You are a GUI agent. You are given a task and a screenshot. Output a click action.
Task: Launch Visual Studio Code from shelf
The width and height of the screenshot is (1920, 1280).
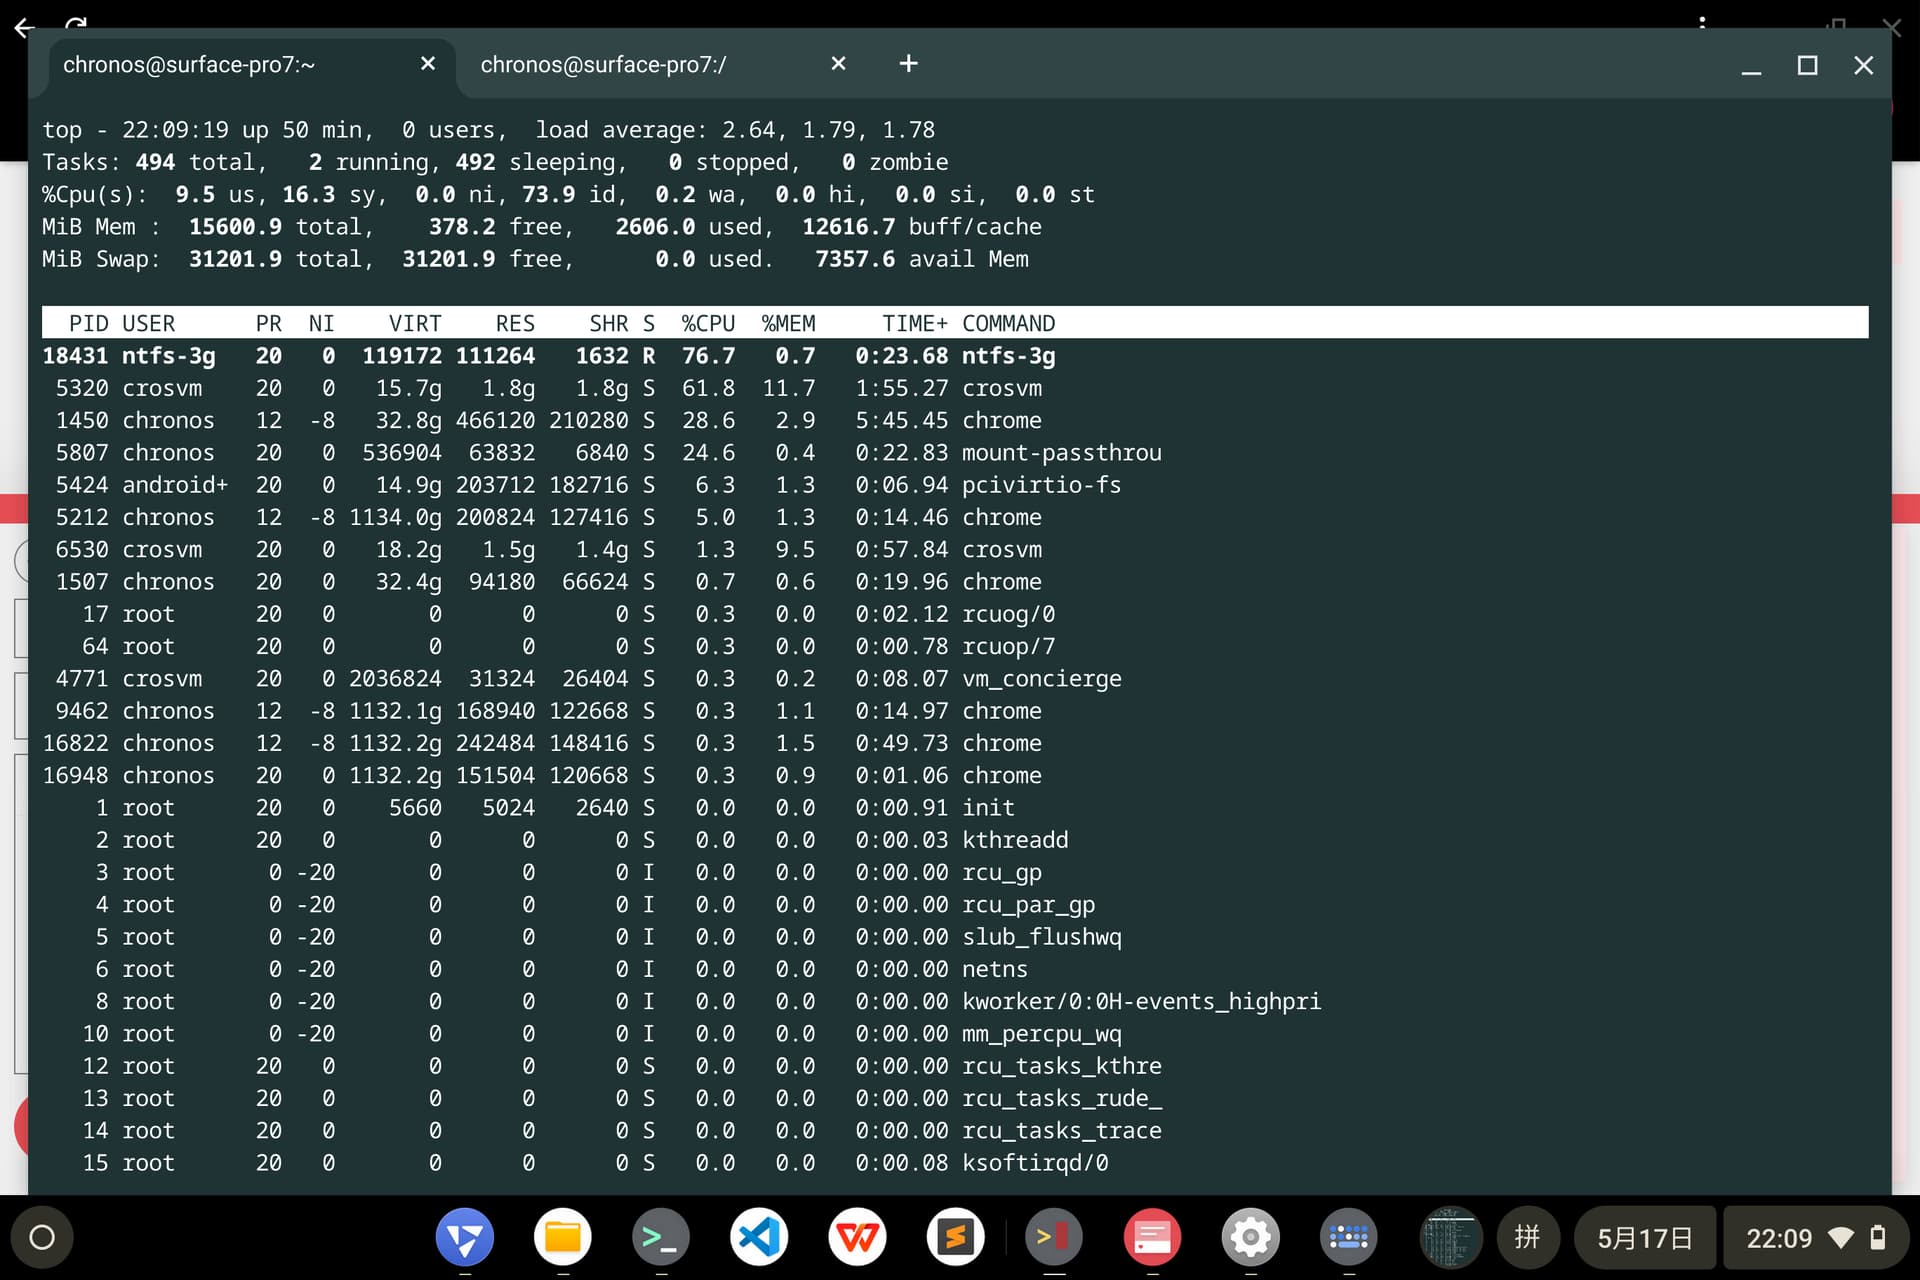[x=759, y=1238]
